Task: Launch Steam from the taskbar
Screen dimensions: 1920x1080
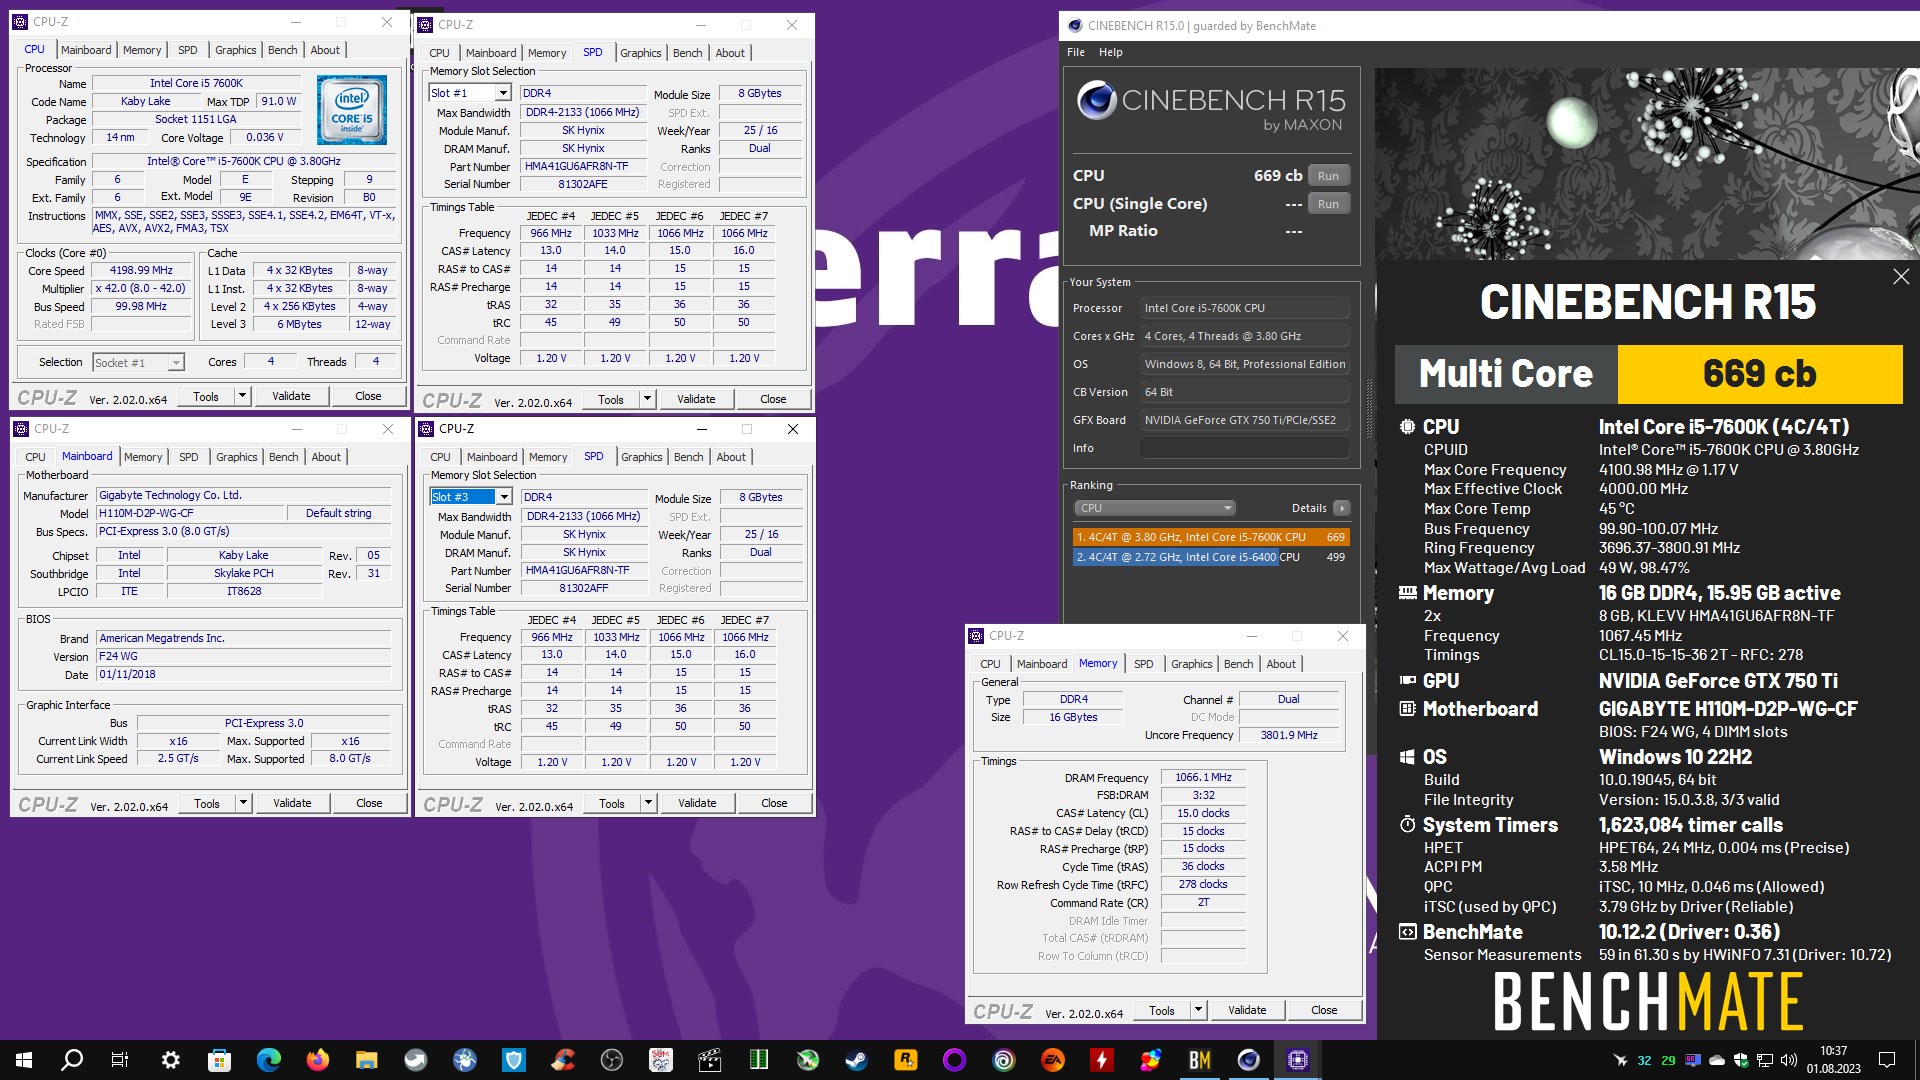Action: [x=857, y=1060]
